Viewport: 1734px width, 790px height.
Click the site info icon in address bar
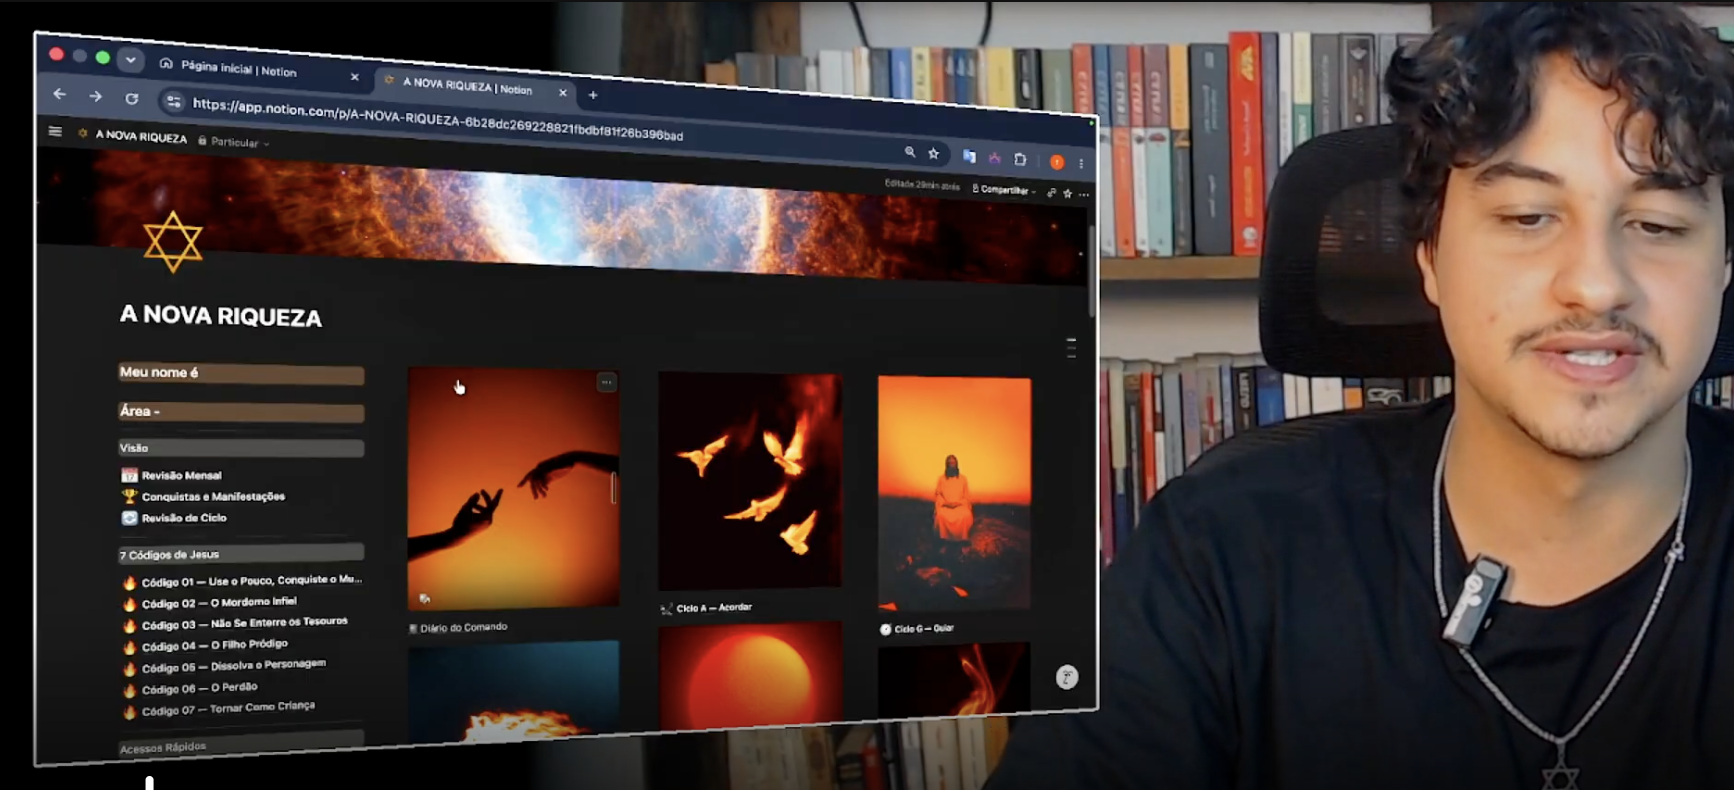173,101
